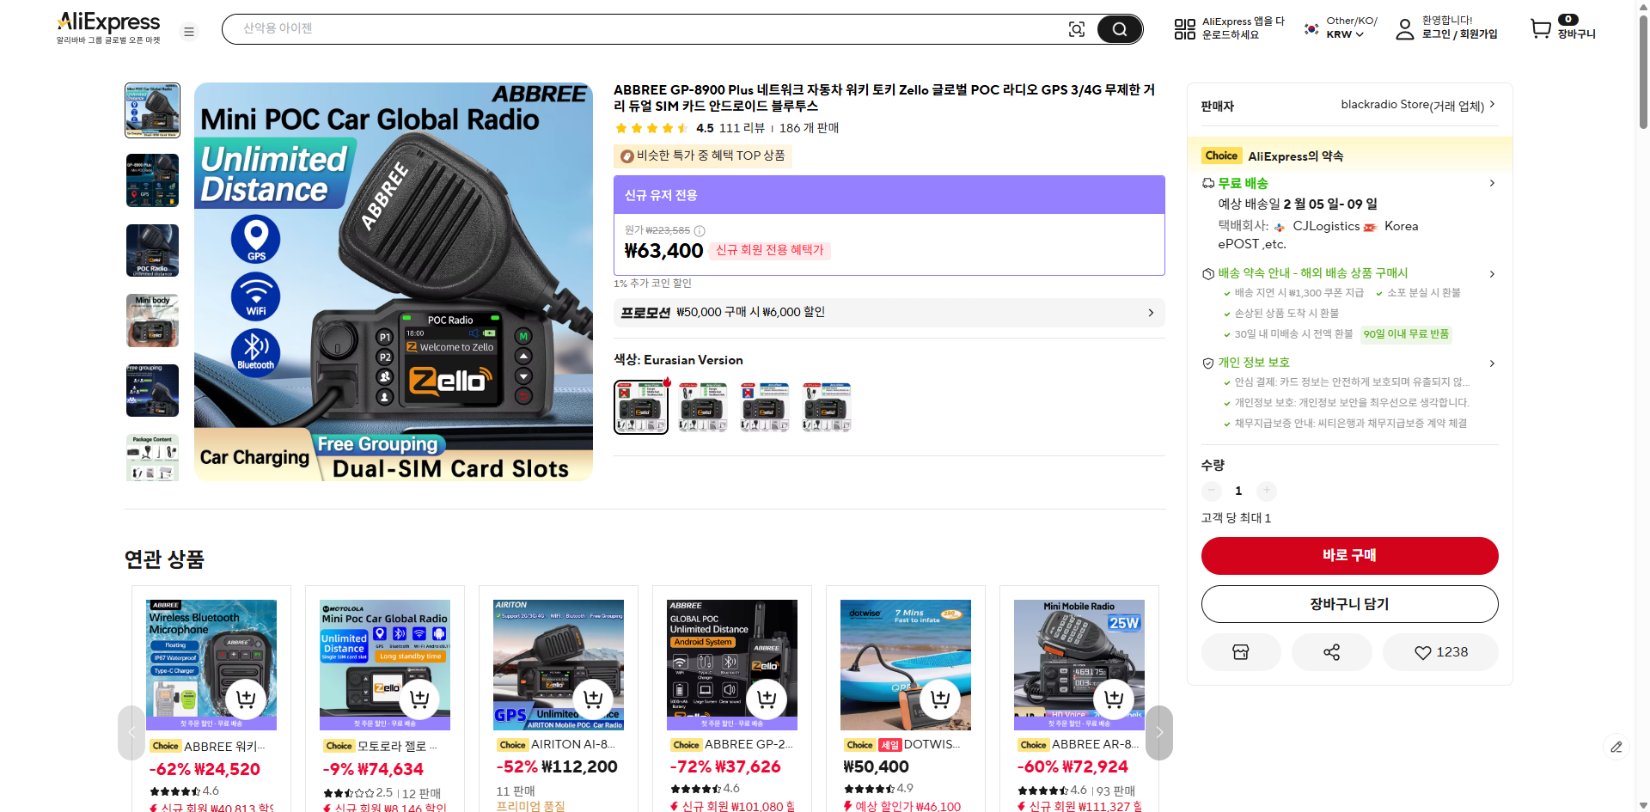Click the black magnifier search button
1650x812 pixels.
click(x=1120, y=29)
